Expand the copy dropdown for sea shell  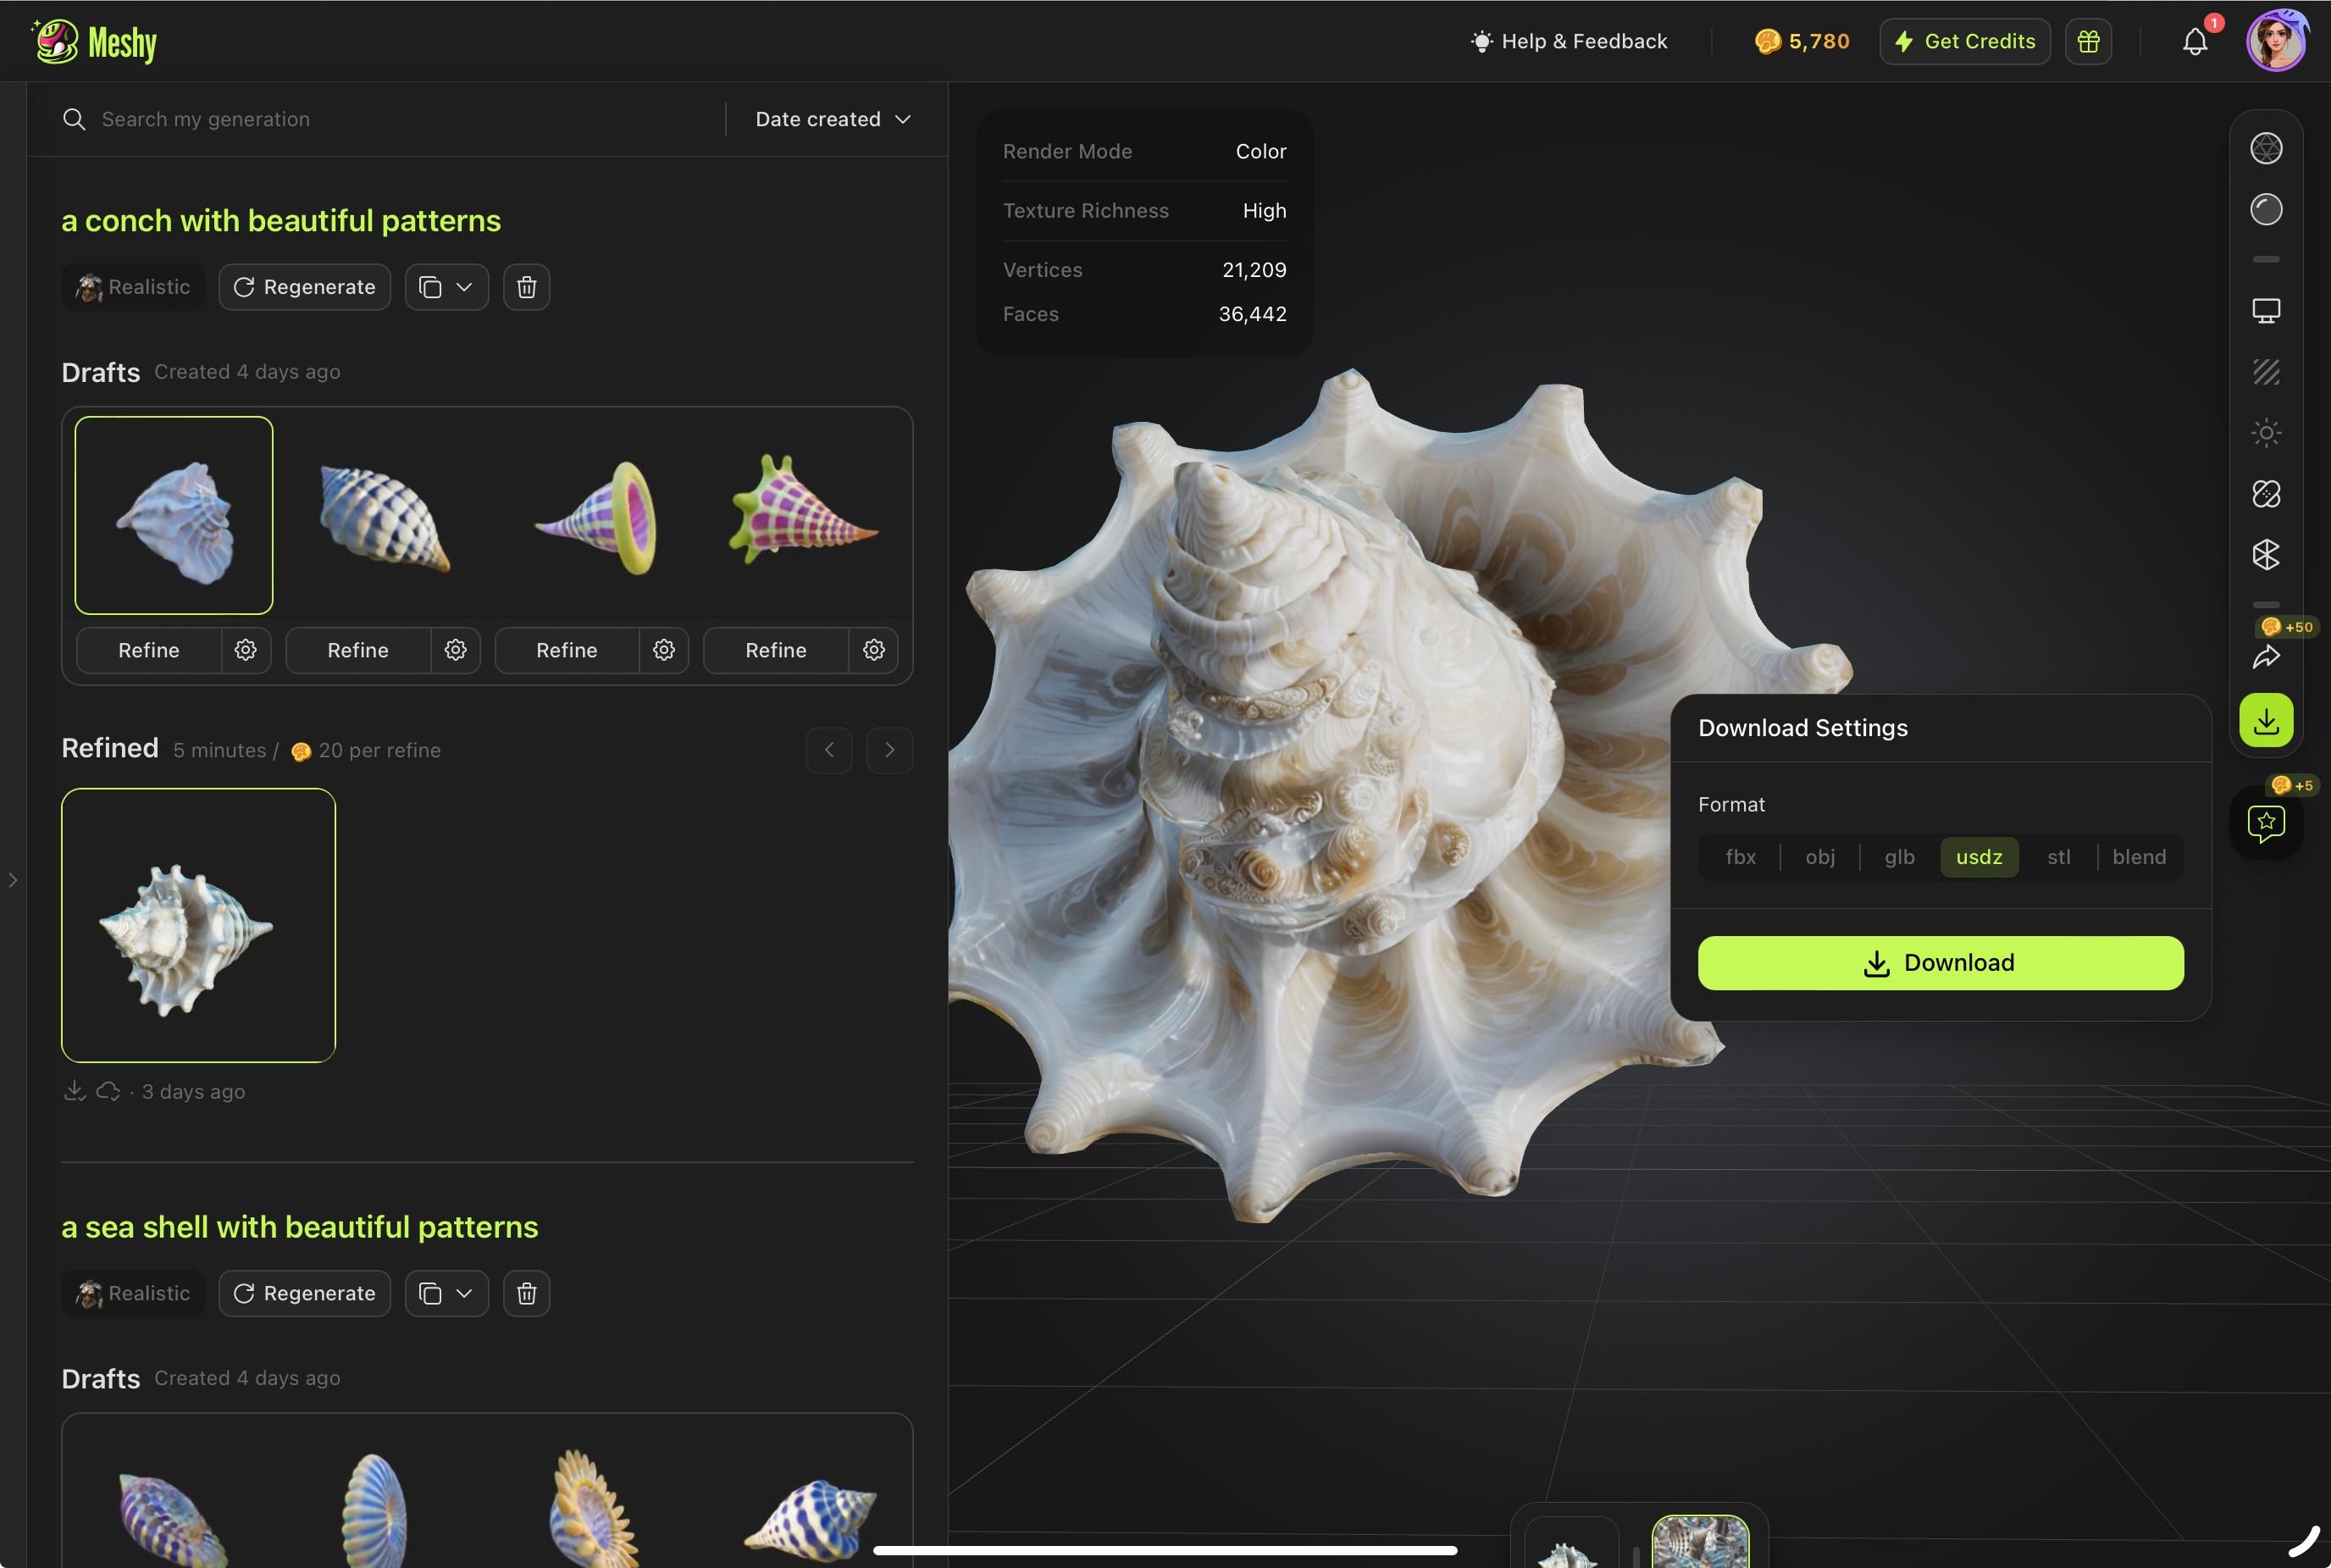click(x=464, y=1294)
